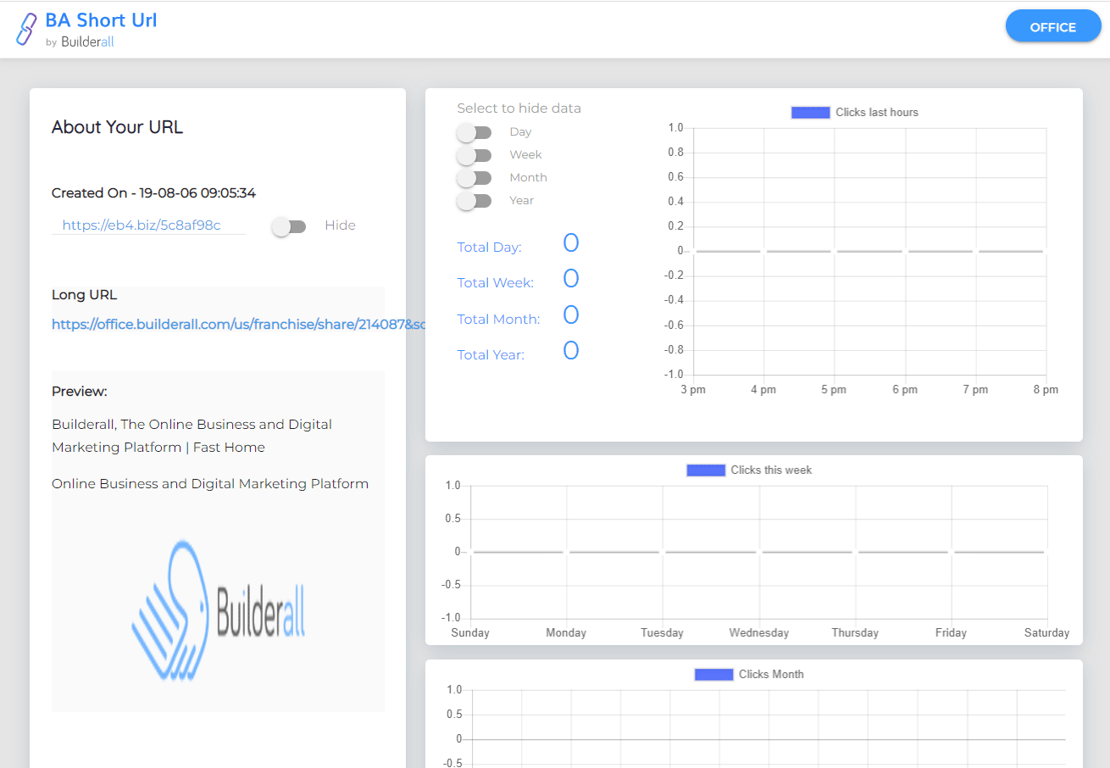Image resolution: width=1110 pixels, height=768 pixels.
Task: Toggle the Day data switch
Action: click(x=474, y=132)
